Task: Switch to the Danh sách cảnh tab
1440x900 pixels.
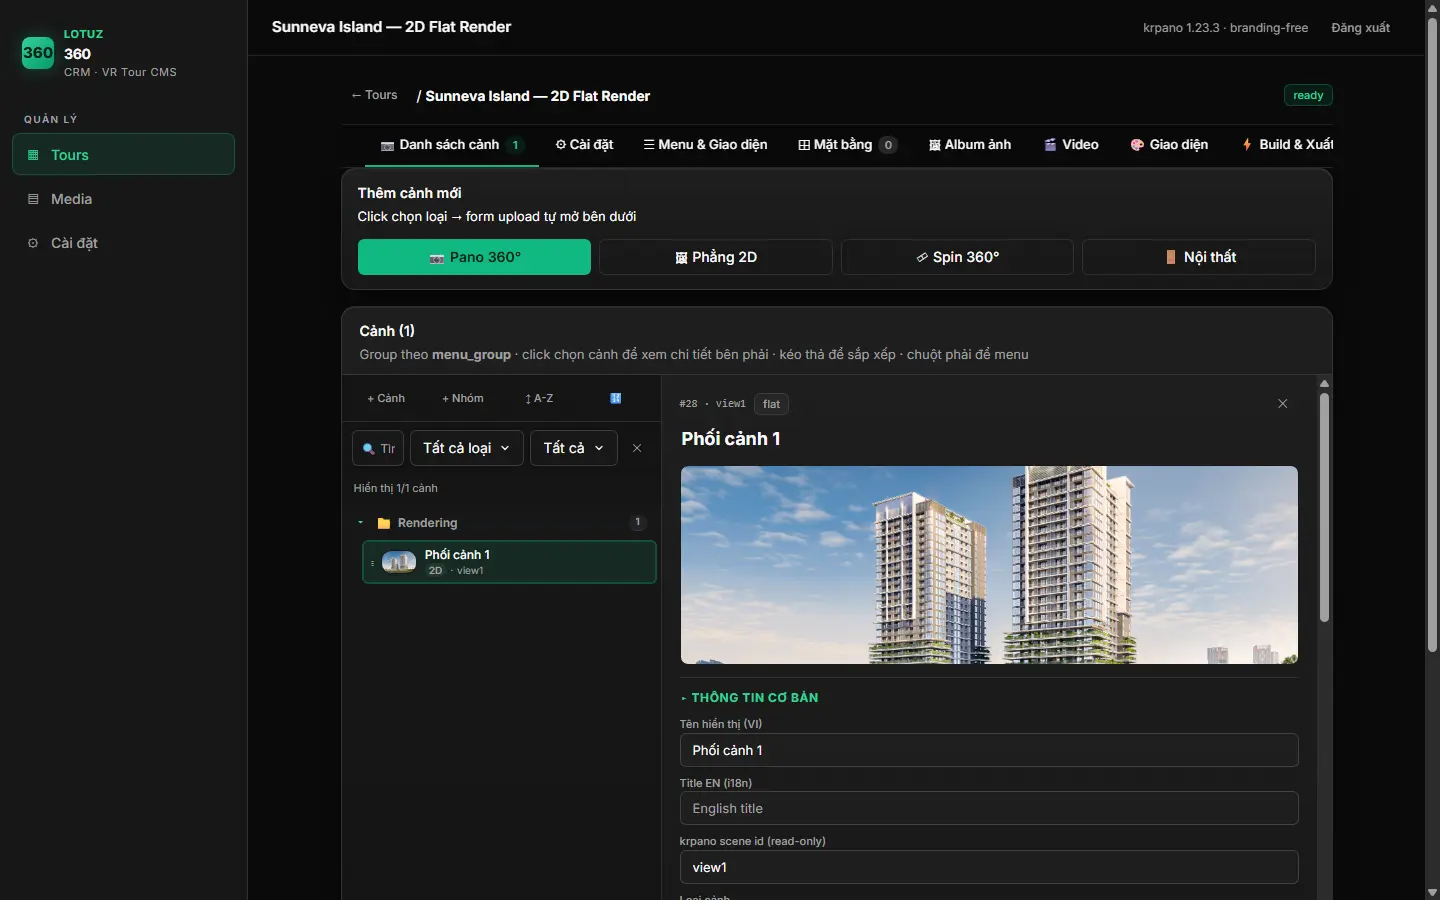Action: point(452,145)
